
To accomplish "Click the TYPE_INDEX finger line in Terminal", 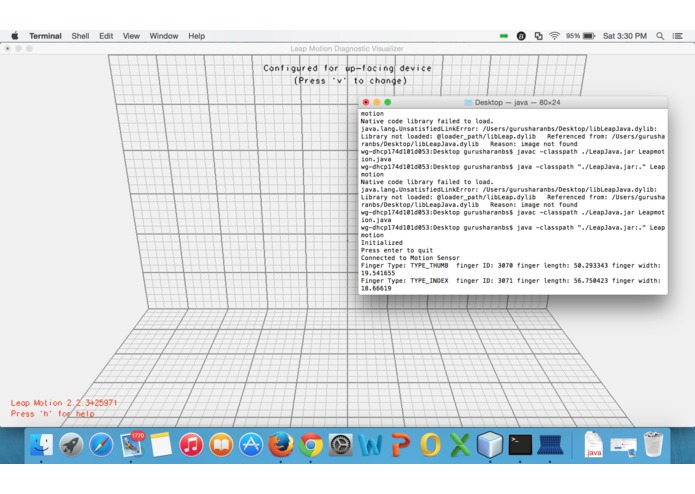I will (511, 284).
